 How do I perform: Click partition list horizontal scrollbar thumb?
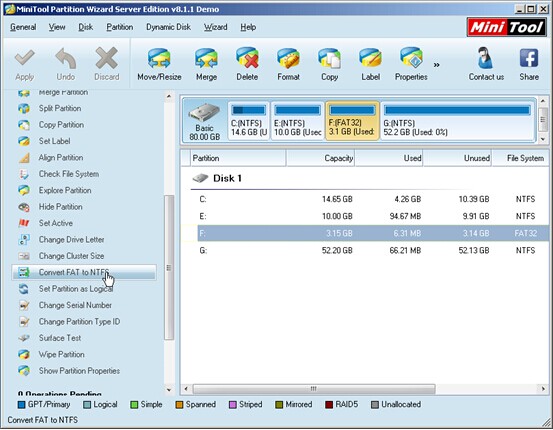(314, 389)
